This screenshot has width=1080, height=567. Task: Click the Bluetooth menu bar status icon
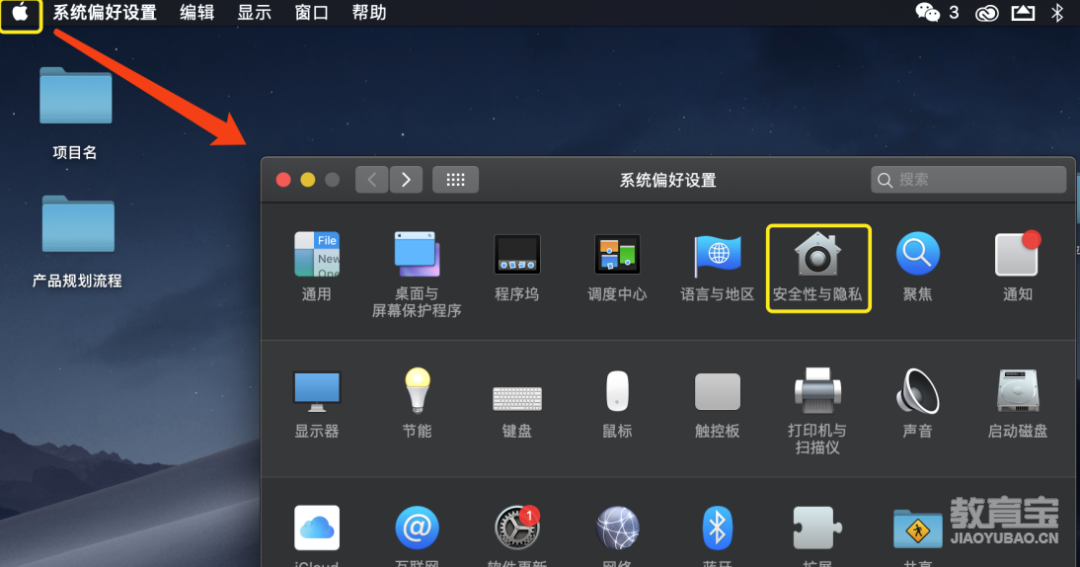pos(1057,12)
